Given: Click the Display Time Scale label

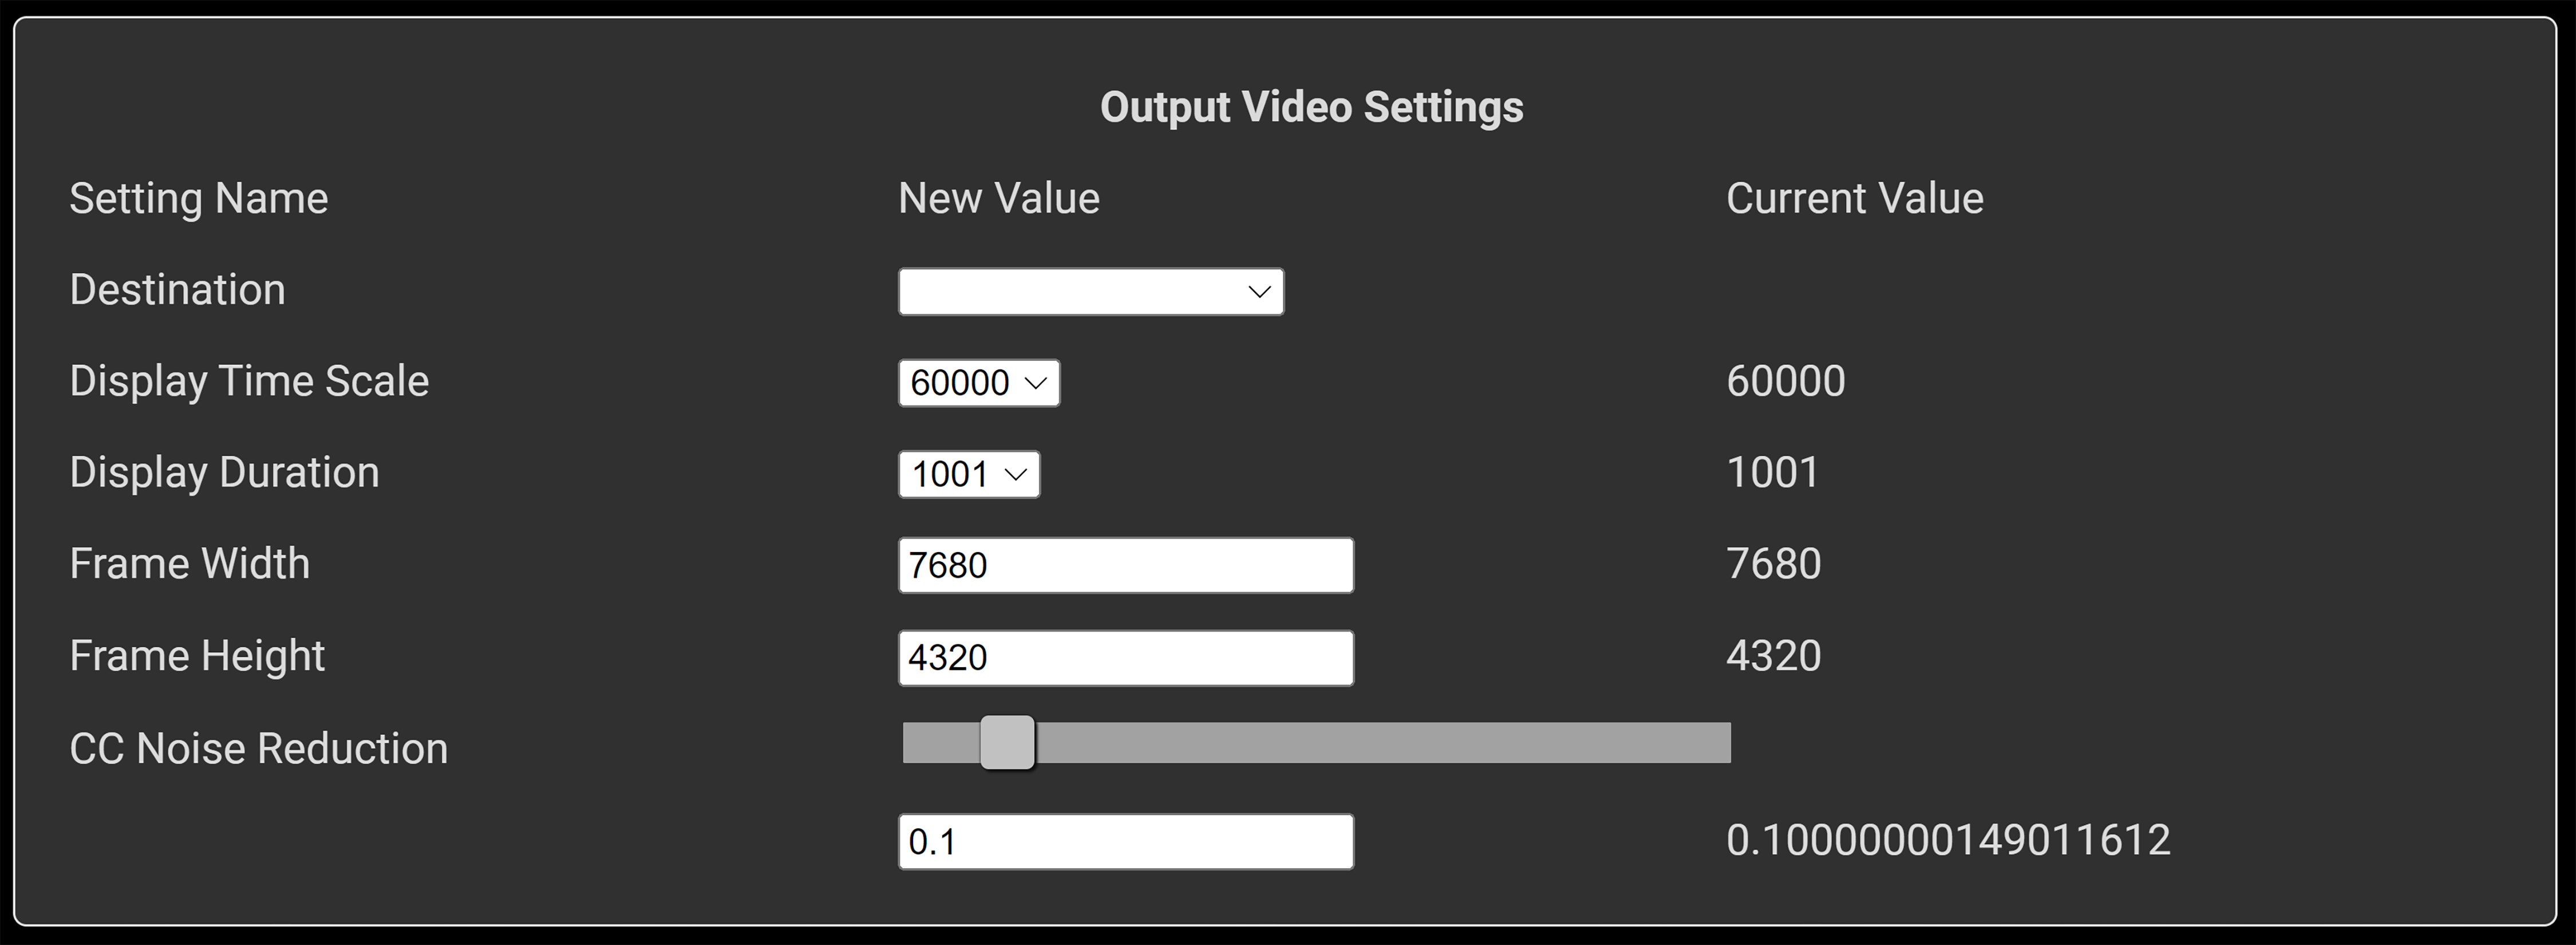Looking at the screenshot, I should (249, 381).
